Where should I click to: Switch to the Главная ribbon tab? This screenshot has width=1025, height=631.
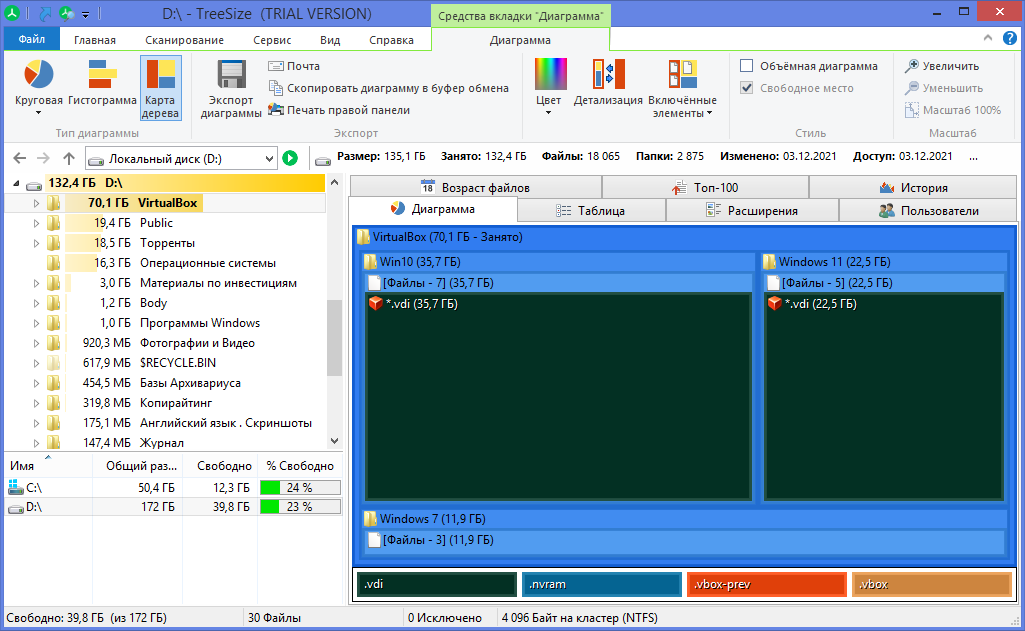pos(95,40)
